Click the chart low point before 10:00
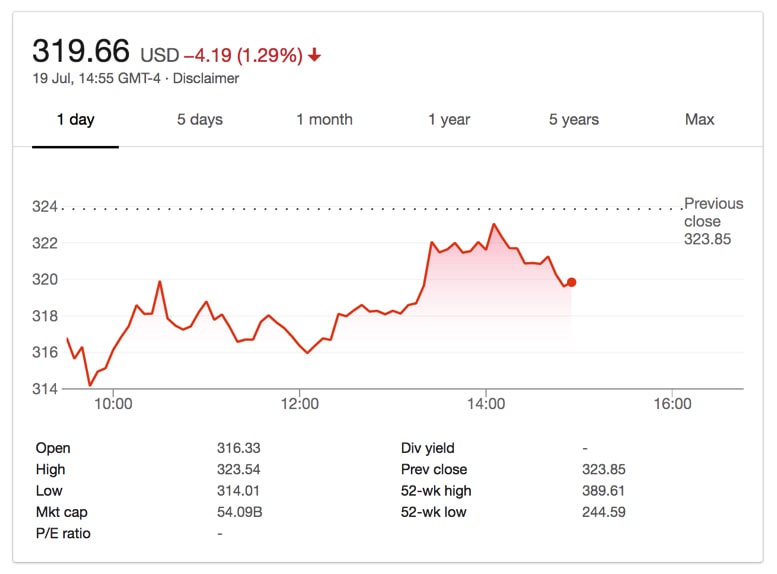 pyautogui.click(x=90, y=385)
